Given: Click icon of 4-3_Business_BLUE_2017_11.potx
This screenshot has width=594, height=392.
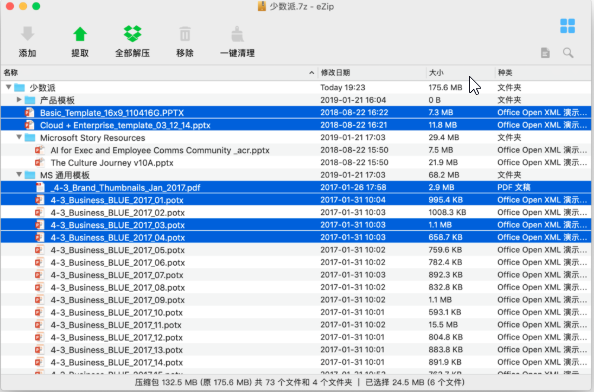Looking at the screenshot, I should pos(40,325).
